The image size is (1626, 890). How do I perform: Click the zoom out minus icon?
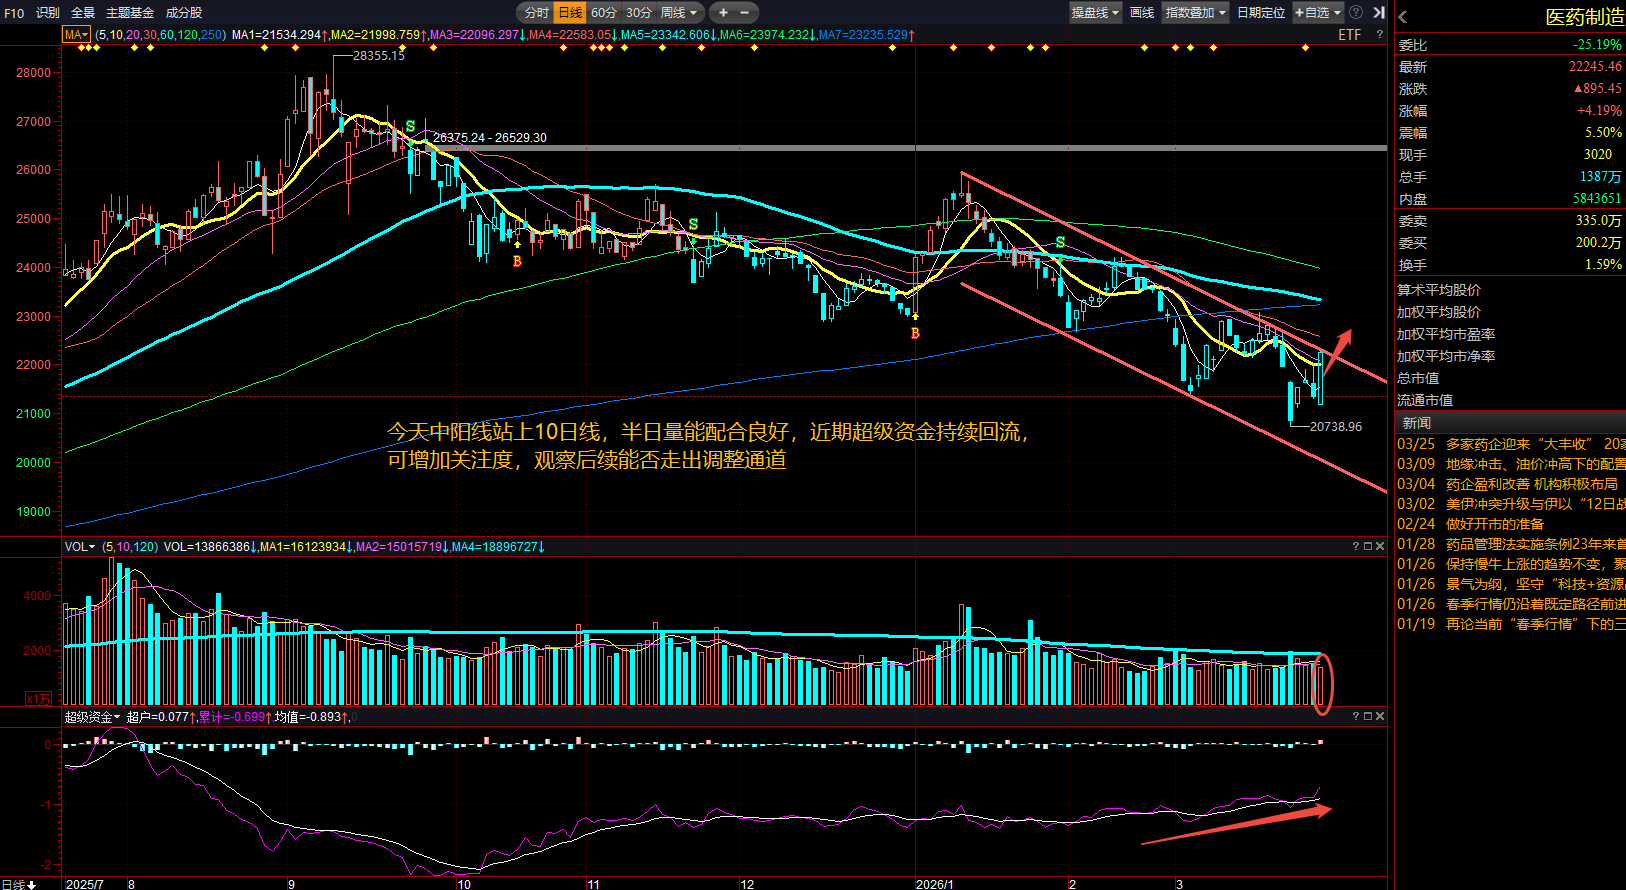click(x=745, y=13)
